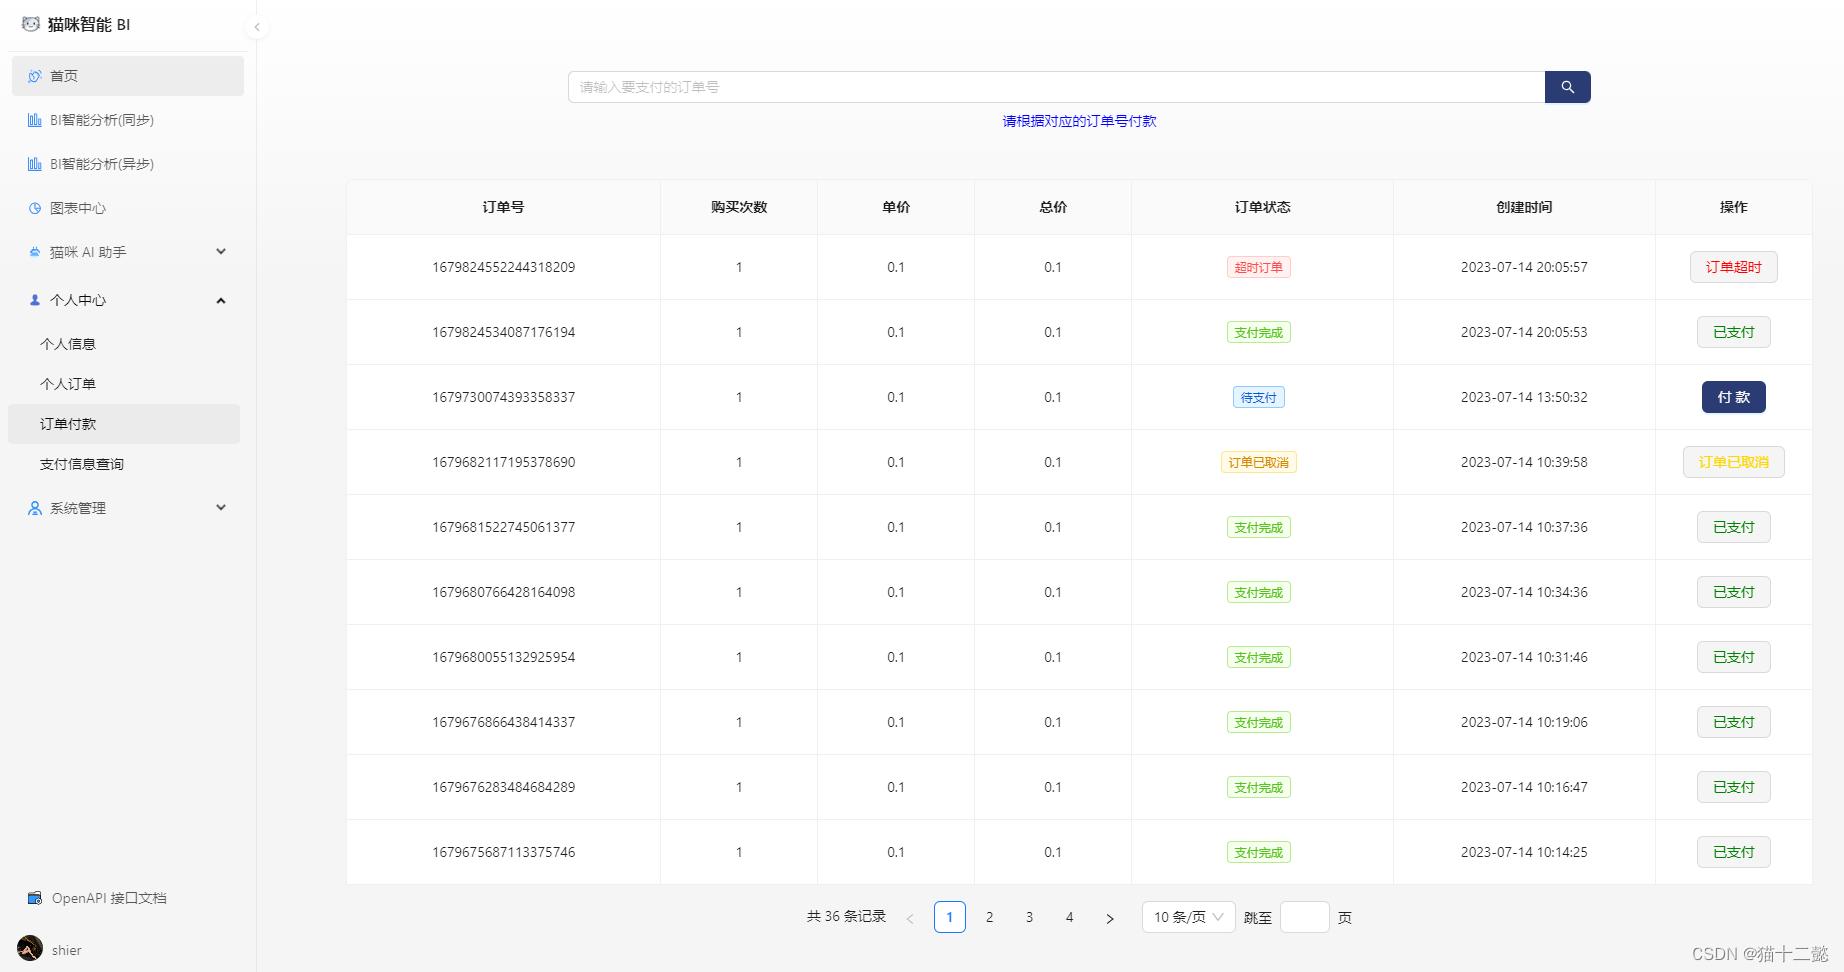
Task: Select 个人订单 submenu item
Action: pos(124,384)
